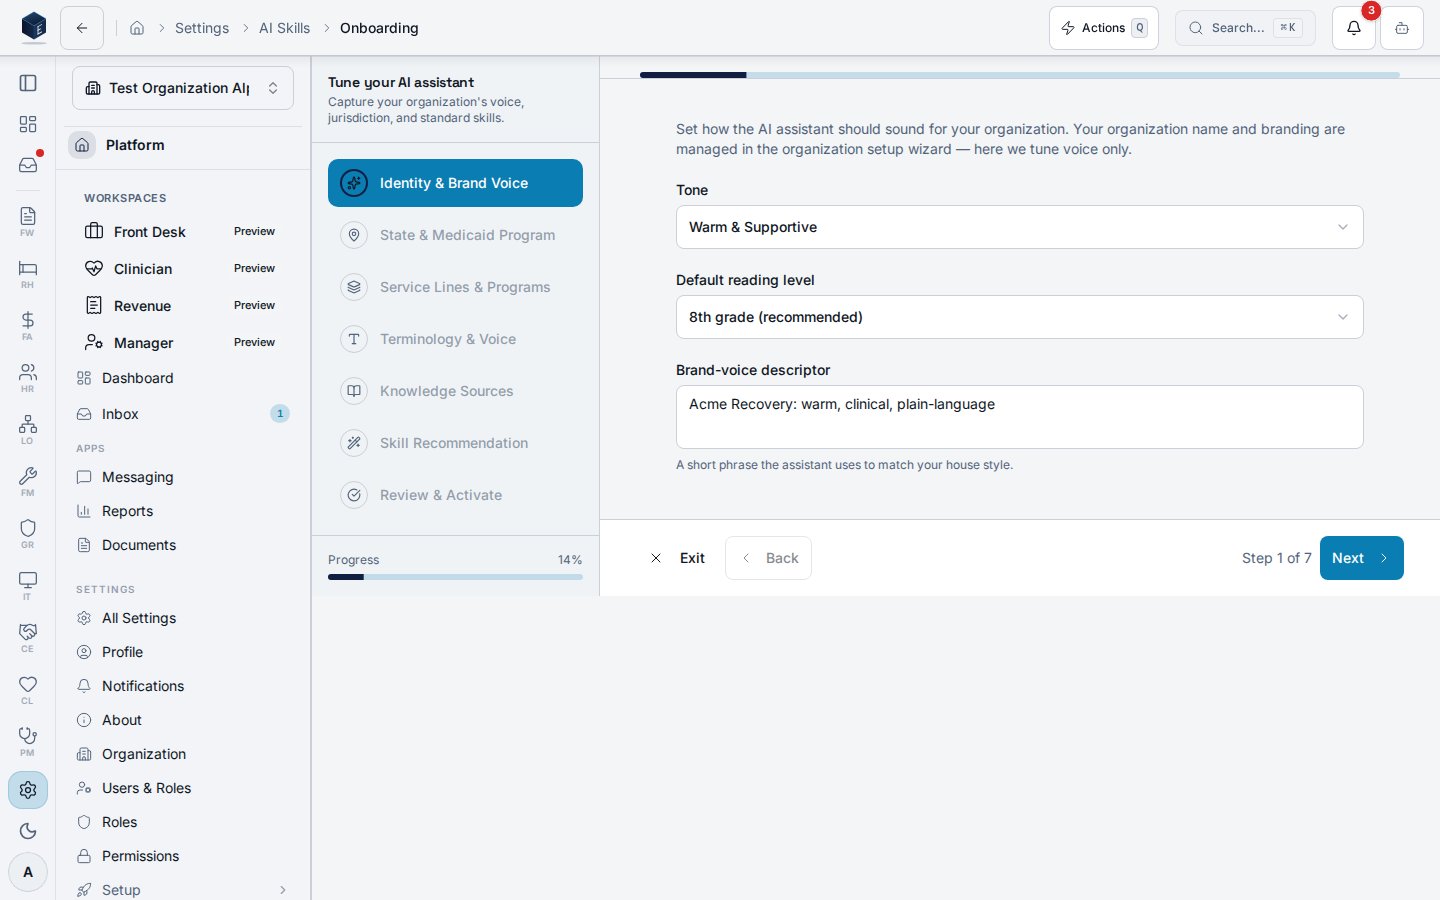Open Reports app
This screenshot has width=1440, height=900.
(183, 511)
